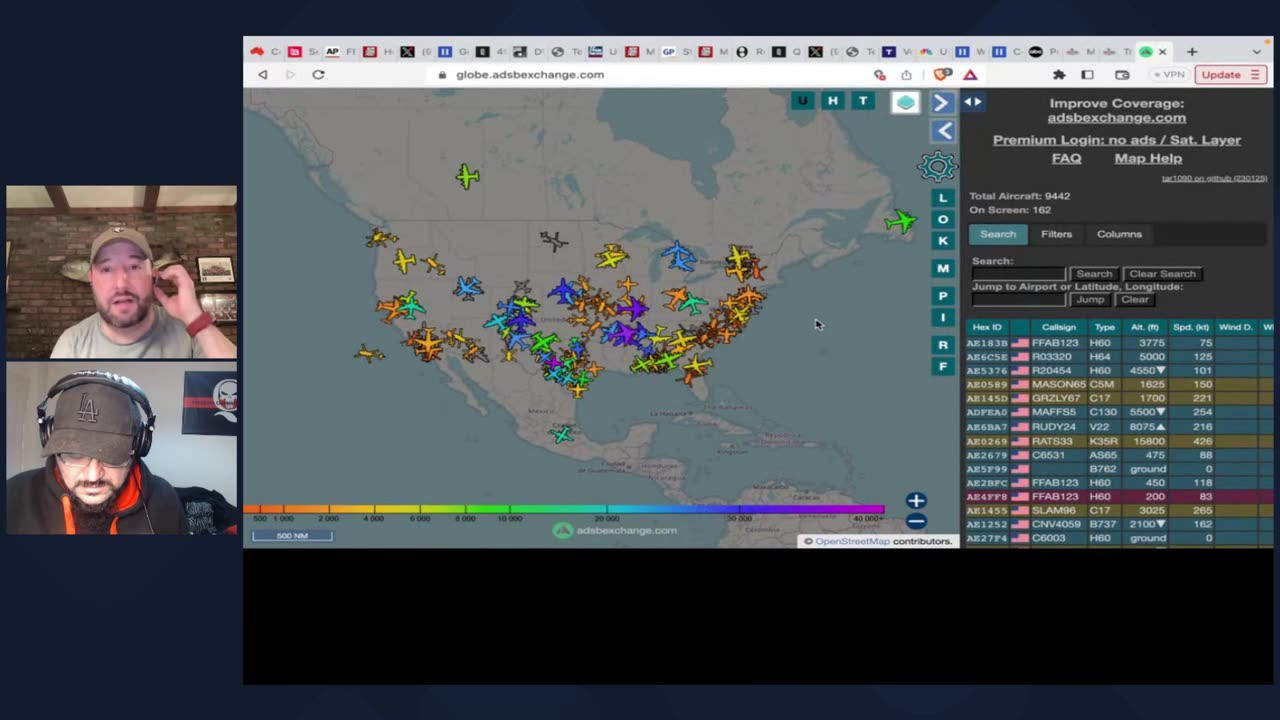Click the globe.adsbexchange.com address bar
This screenshot has width=1280, height=720.
click(x=530, y=75)
